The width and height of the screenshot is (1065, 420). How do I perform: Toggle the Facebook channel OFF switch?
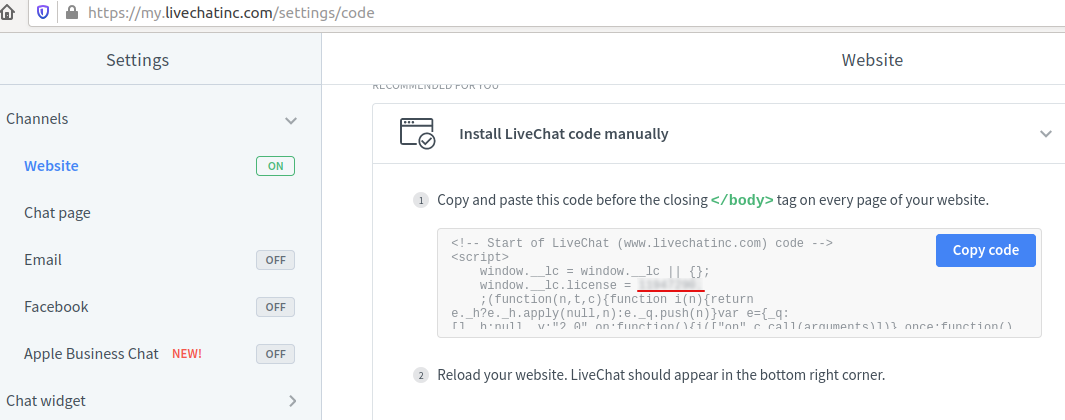point(275,307)
